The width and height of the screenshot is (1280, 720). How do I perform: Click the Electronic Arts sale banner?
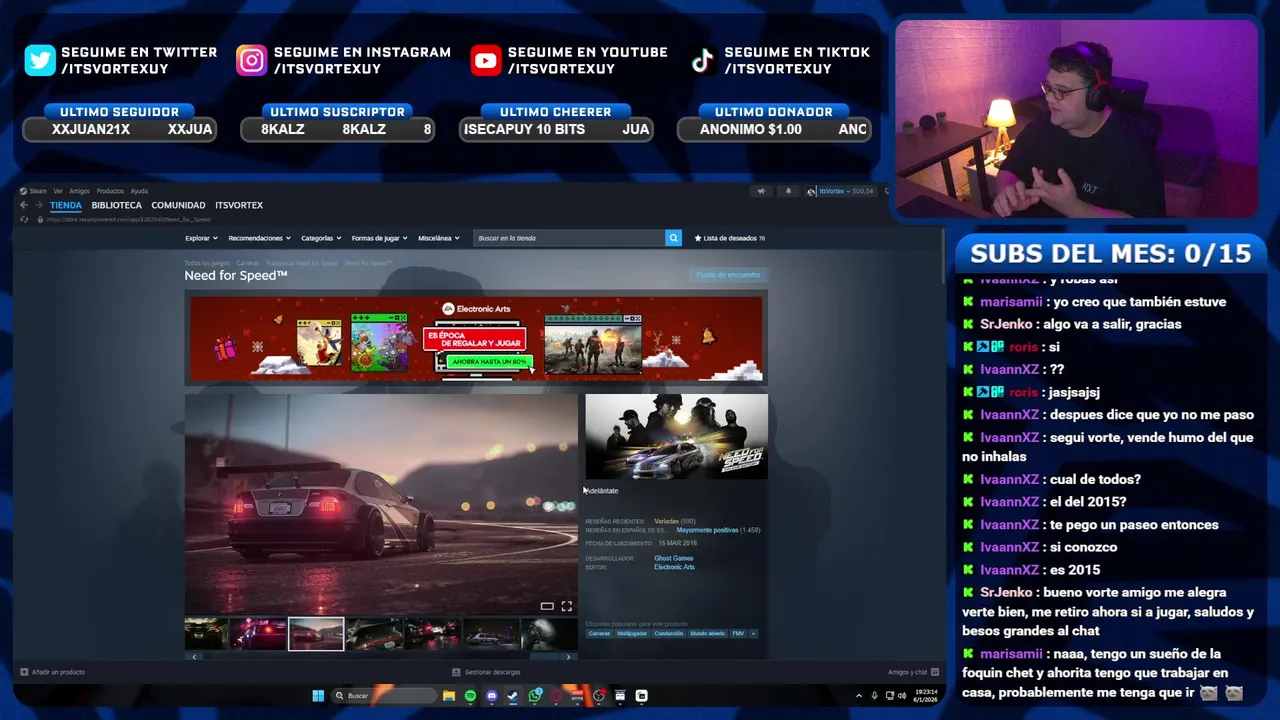point(476,338)
